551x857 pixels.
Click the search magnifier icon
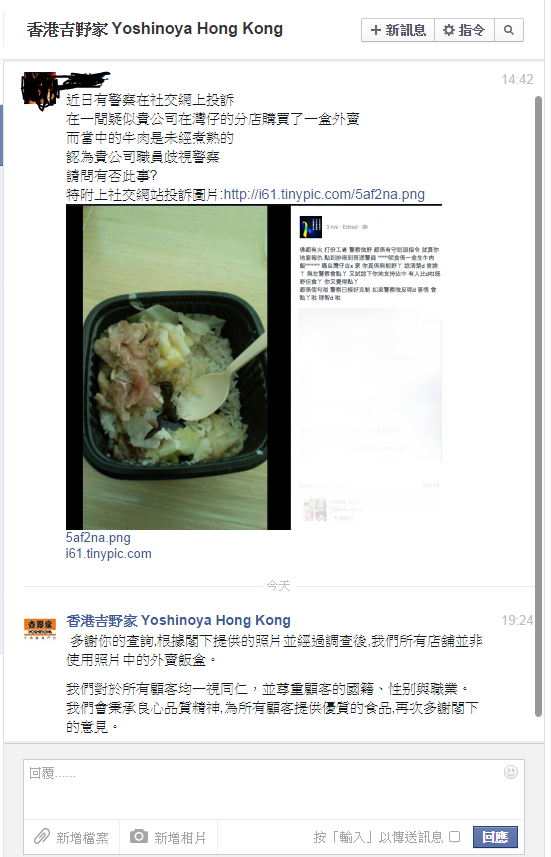pyautogui.click(x=508, y=30)
